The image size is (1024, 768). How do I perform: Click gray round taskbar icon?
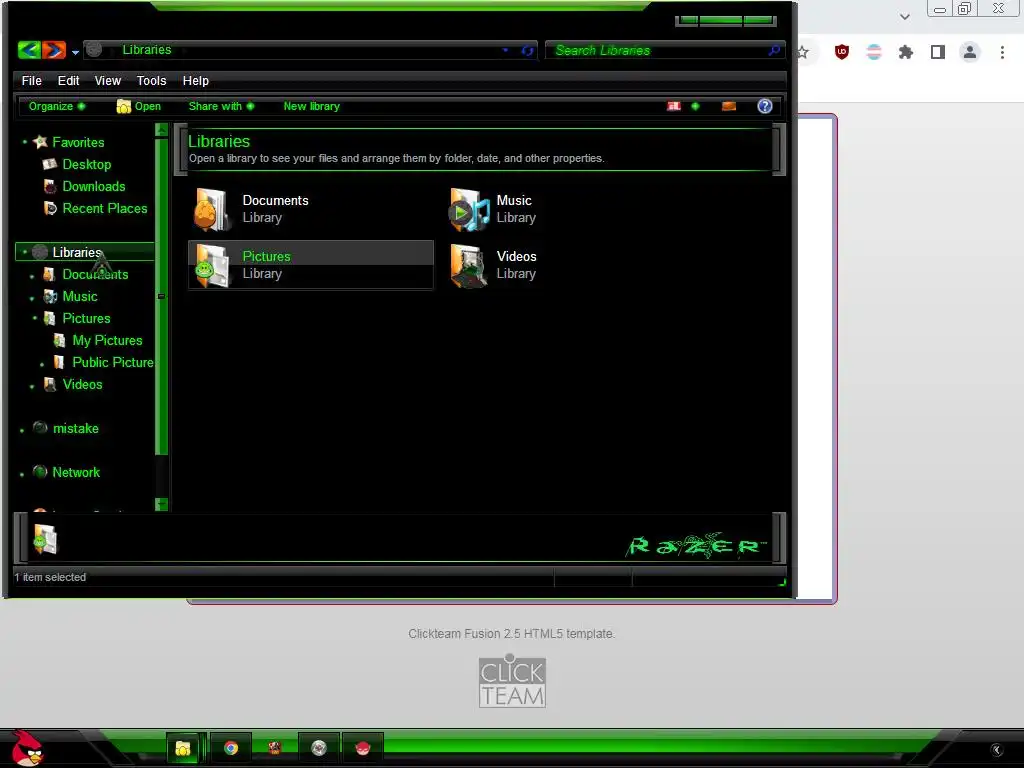[x=319, y=748]
